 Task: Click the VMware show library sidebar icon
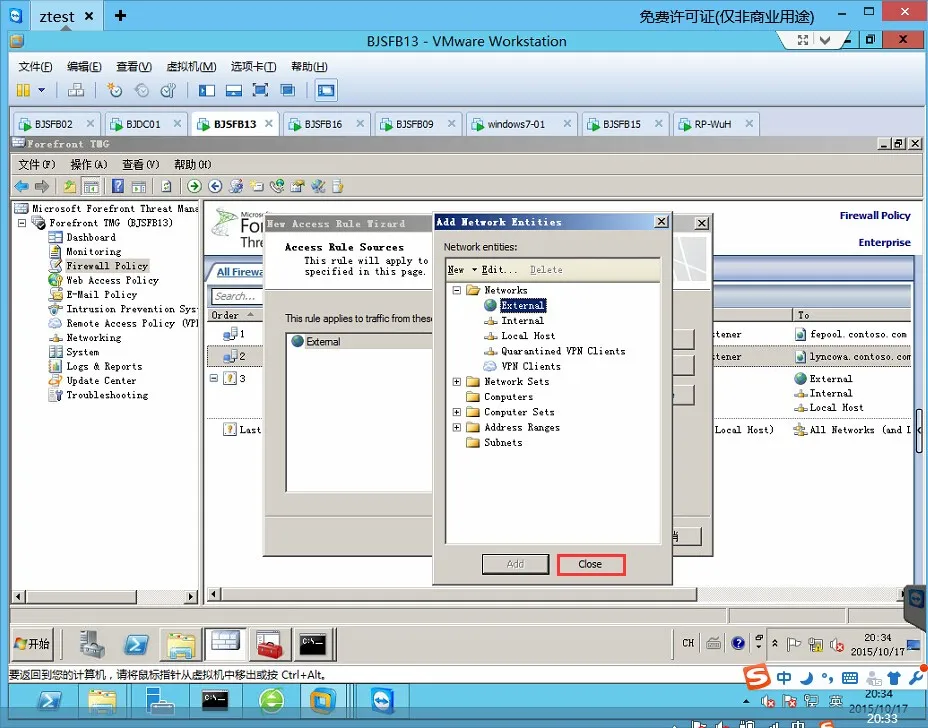207,90
